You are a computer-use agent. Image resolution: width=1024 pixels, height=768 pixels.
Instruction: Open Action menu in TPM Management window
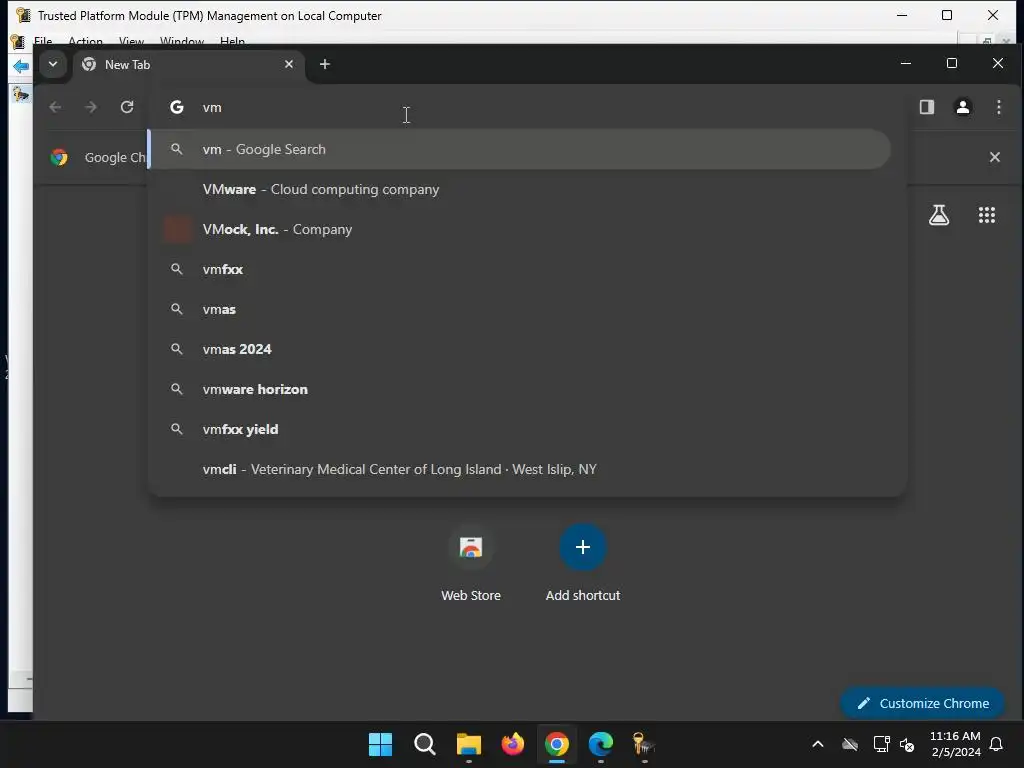(86, 40)
